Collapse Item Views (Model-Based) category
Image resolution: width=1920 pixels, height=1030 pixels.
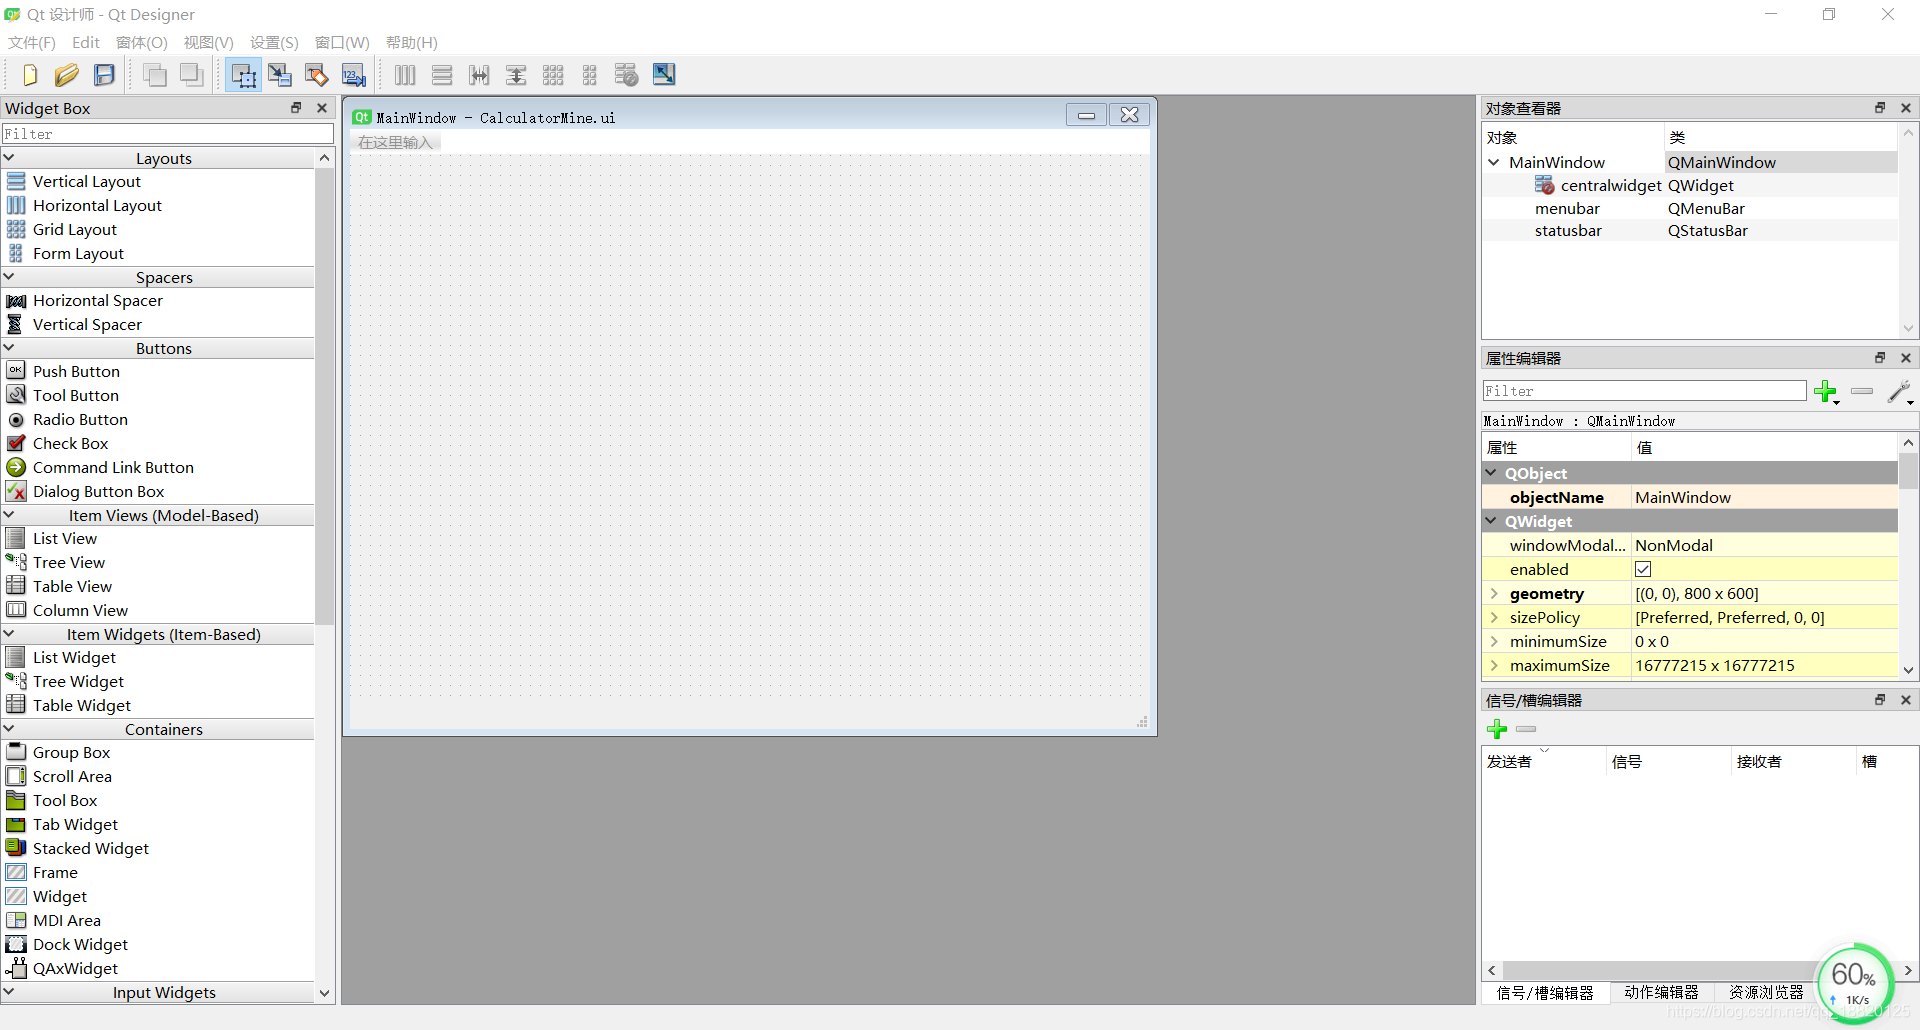pyautogui.click(x=9, y=515)
